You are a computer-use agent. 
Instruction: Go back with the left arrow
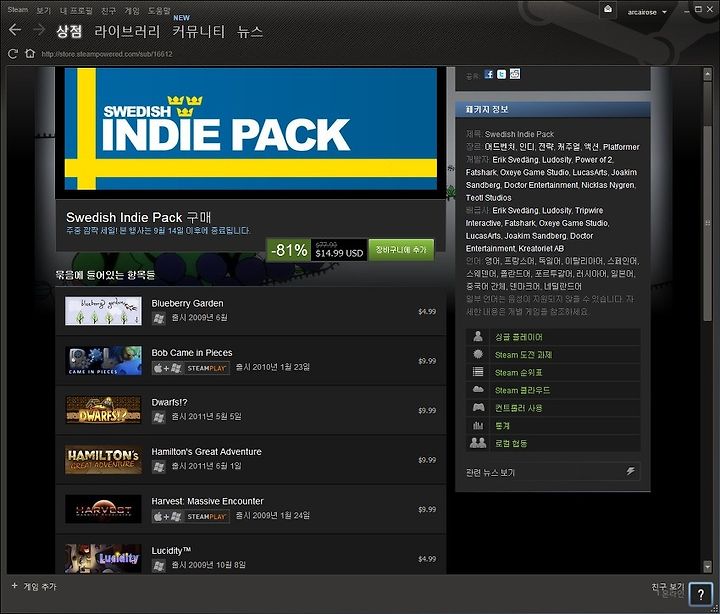[x=15, y=30]
